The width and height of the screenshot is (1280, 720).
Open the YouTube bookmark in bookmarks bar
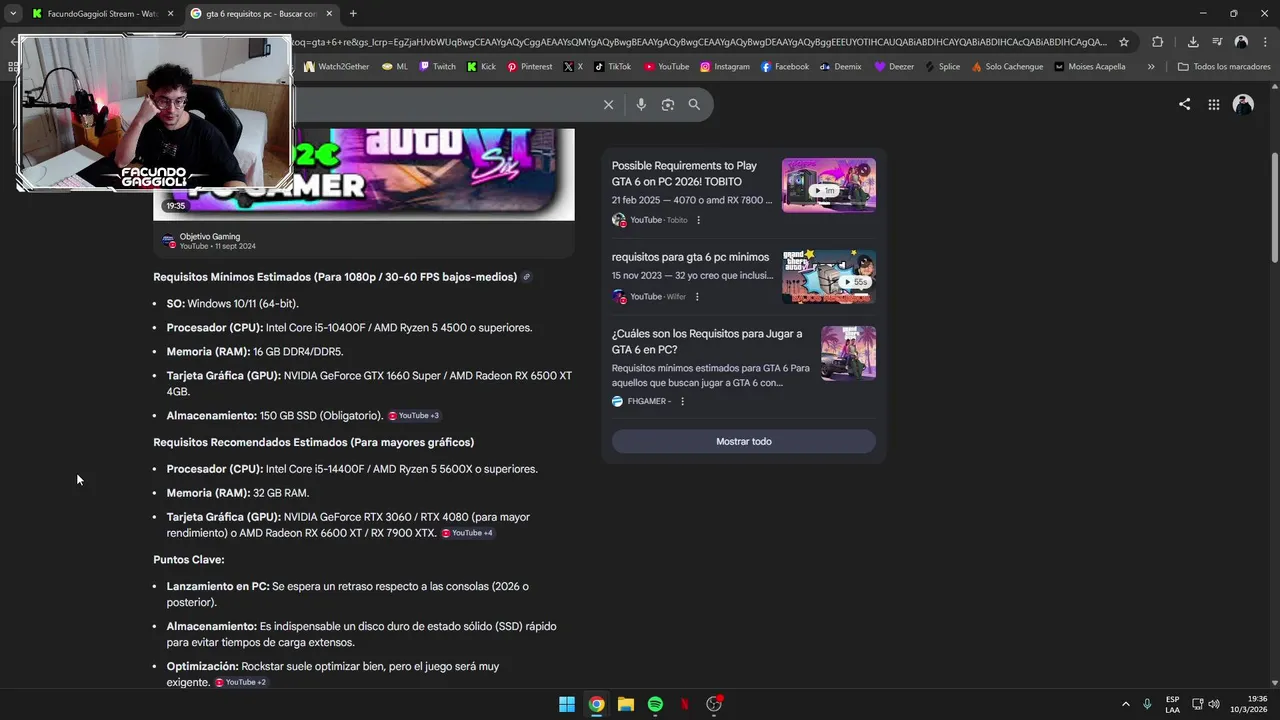click(x=666, y=67)
